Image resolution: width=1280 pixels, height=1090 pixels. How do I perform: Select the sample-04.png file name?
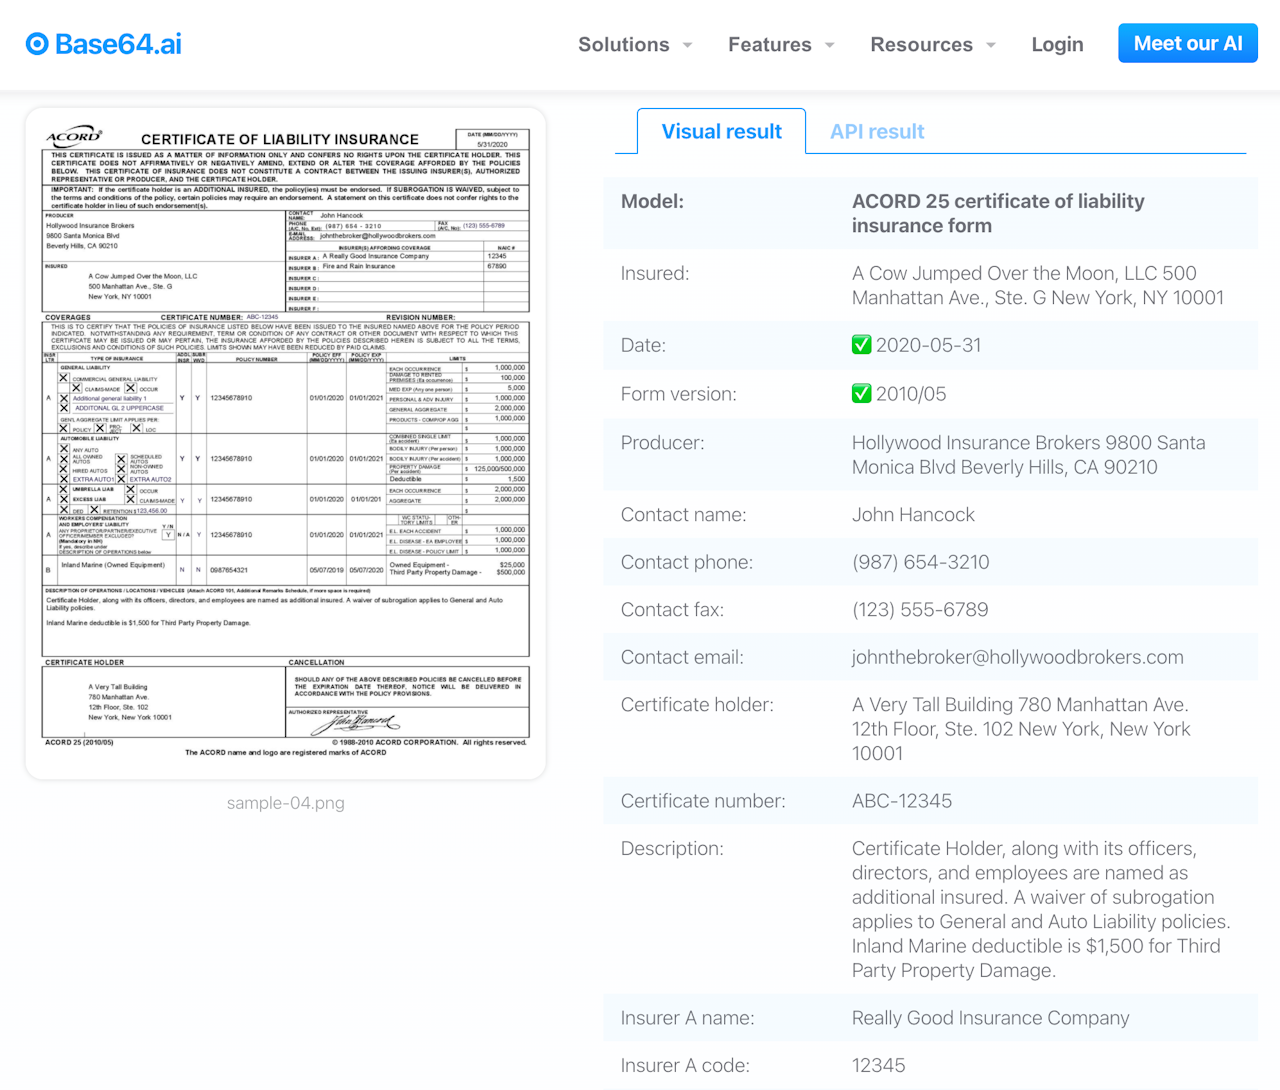pos(286,803)
